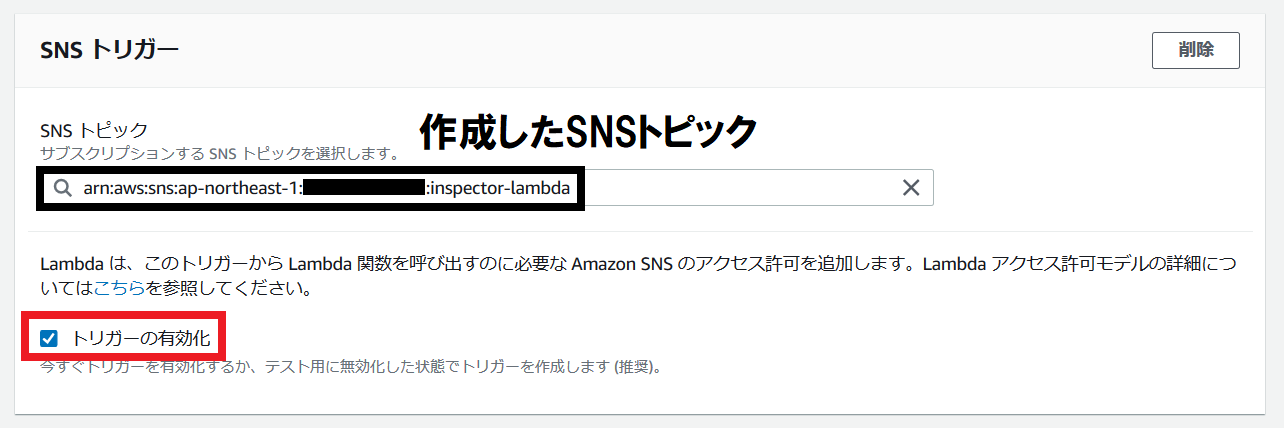Click the blacked-out account ID in ARN
Image resolution: width=1284 pixels, height=428 pixels.
[364, 187]
